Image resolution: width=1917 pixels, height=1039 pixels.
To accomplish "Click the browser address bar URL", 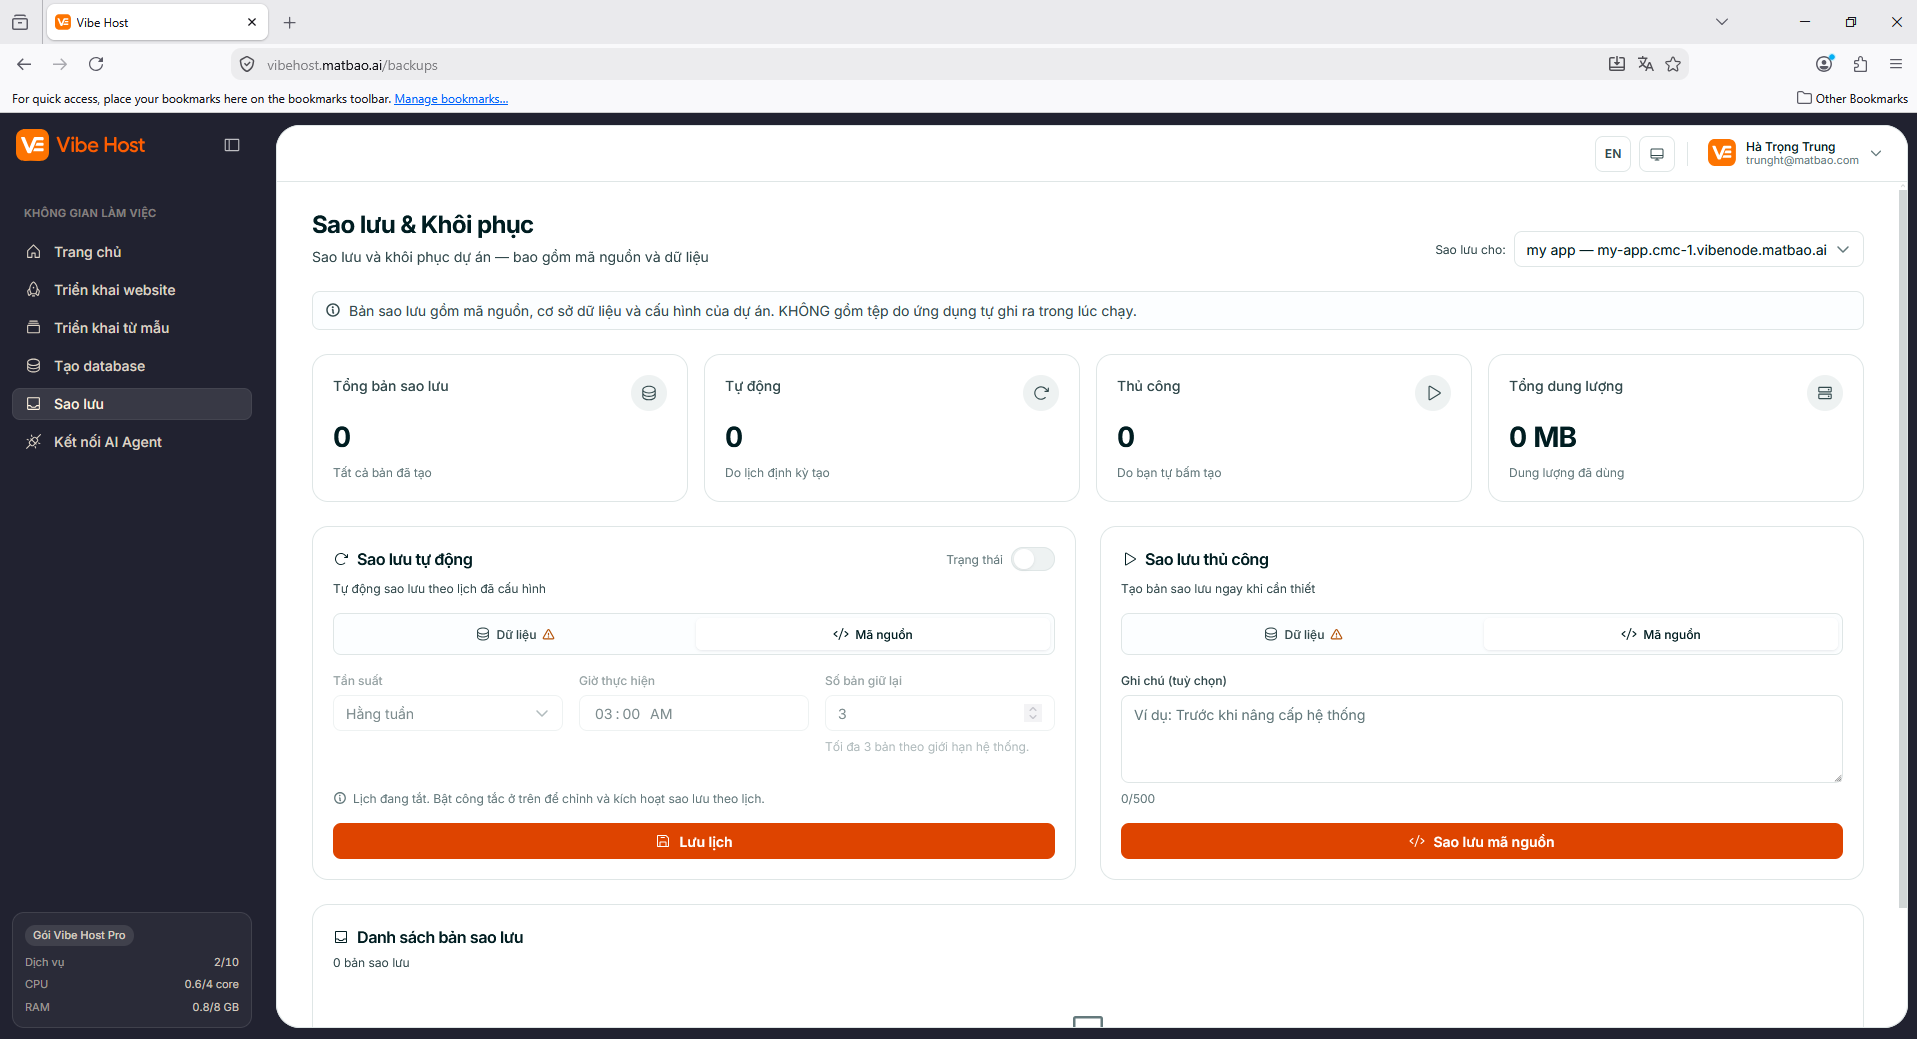I will (352, 65).
